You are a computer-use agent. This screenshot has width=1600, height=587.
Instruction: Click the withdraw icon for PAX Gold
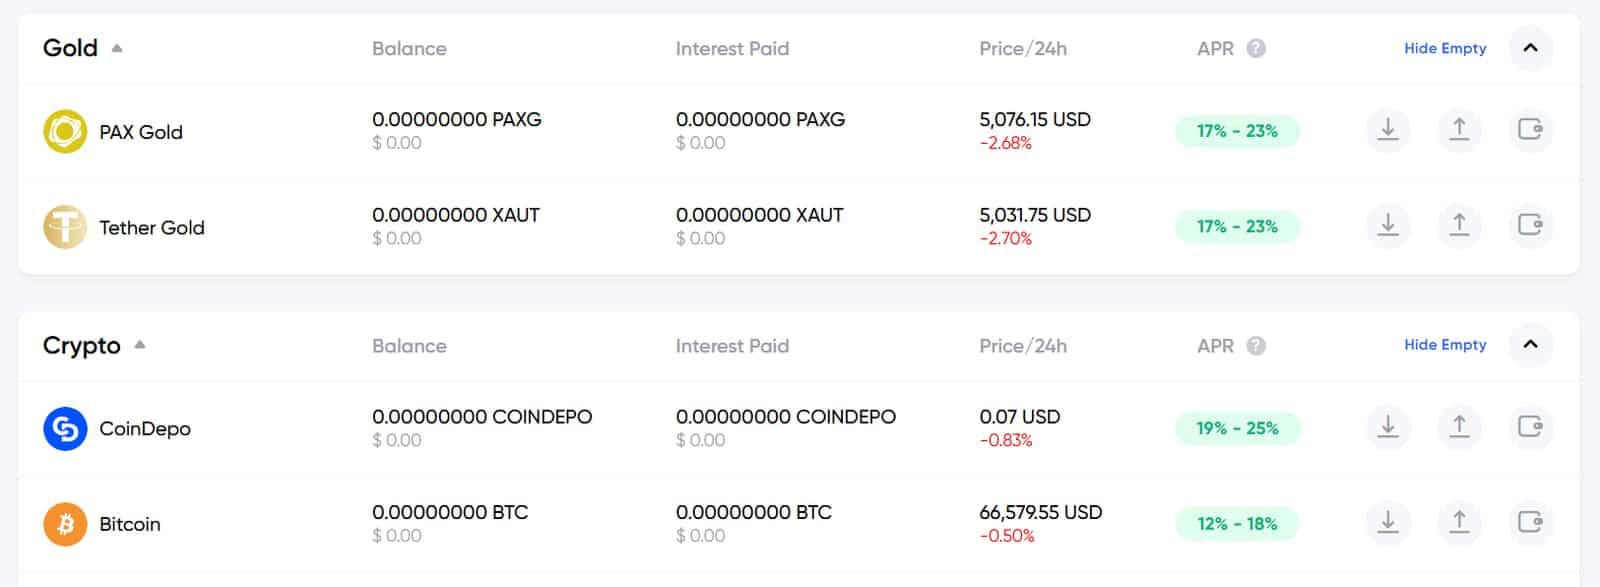pos(1458,131)
